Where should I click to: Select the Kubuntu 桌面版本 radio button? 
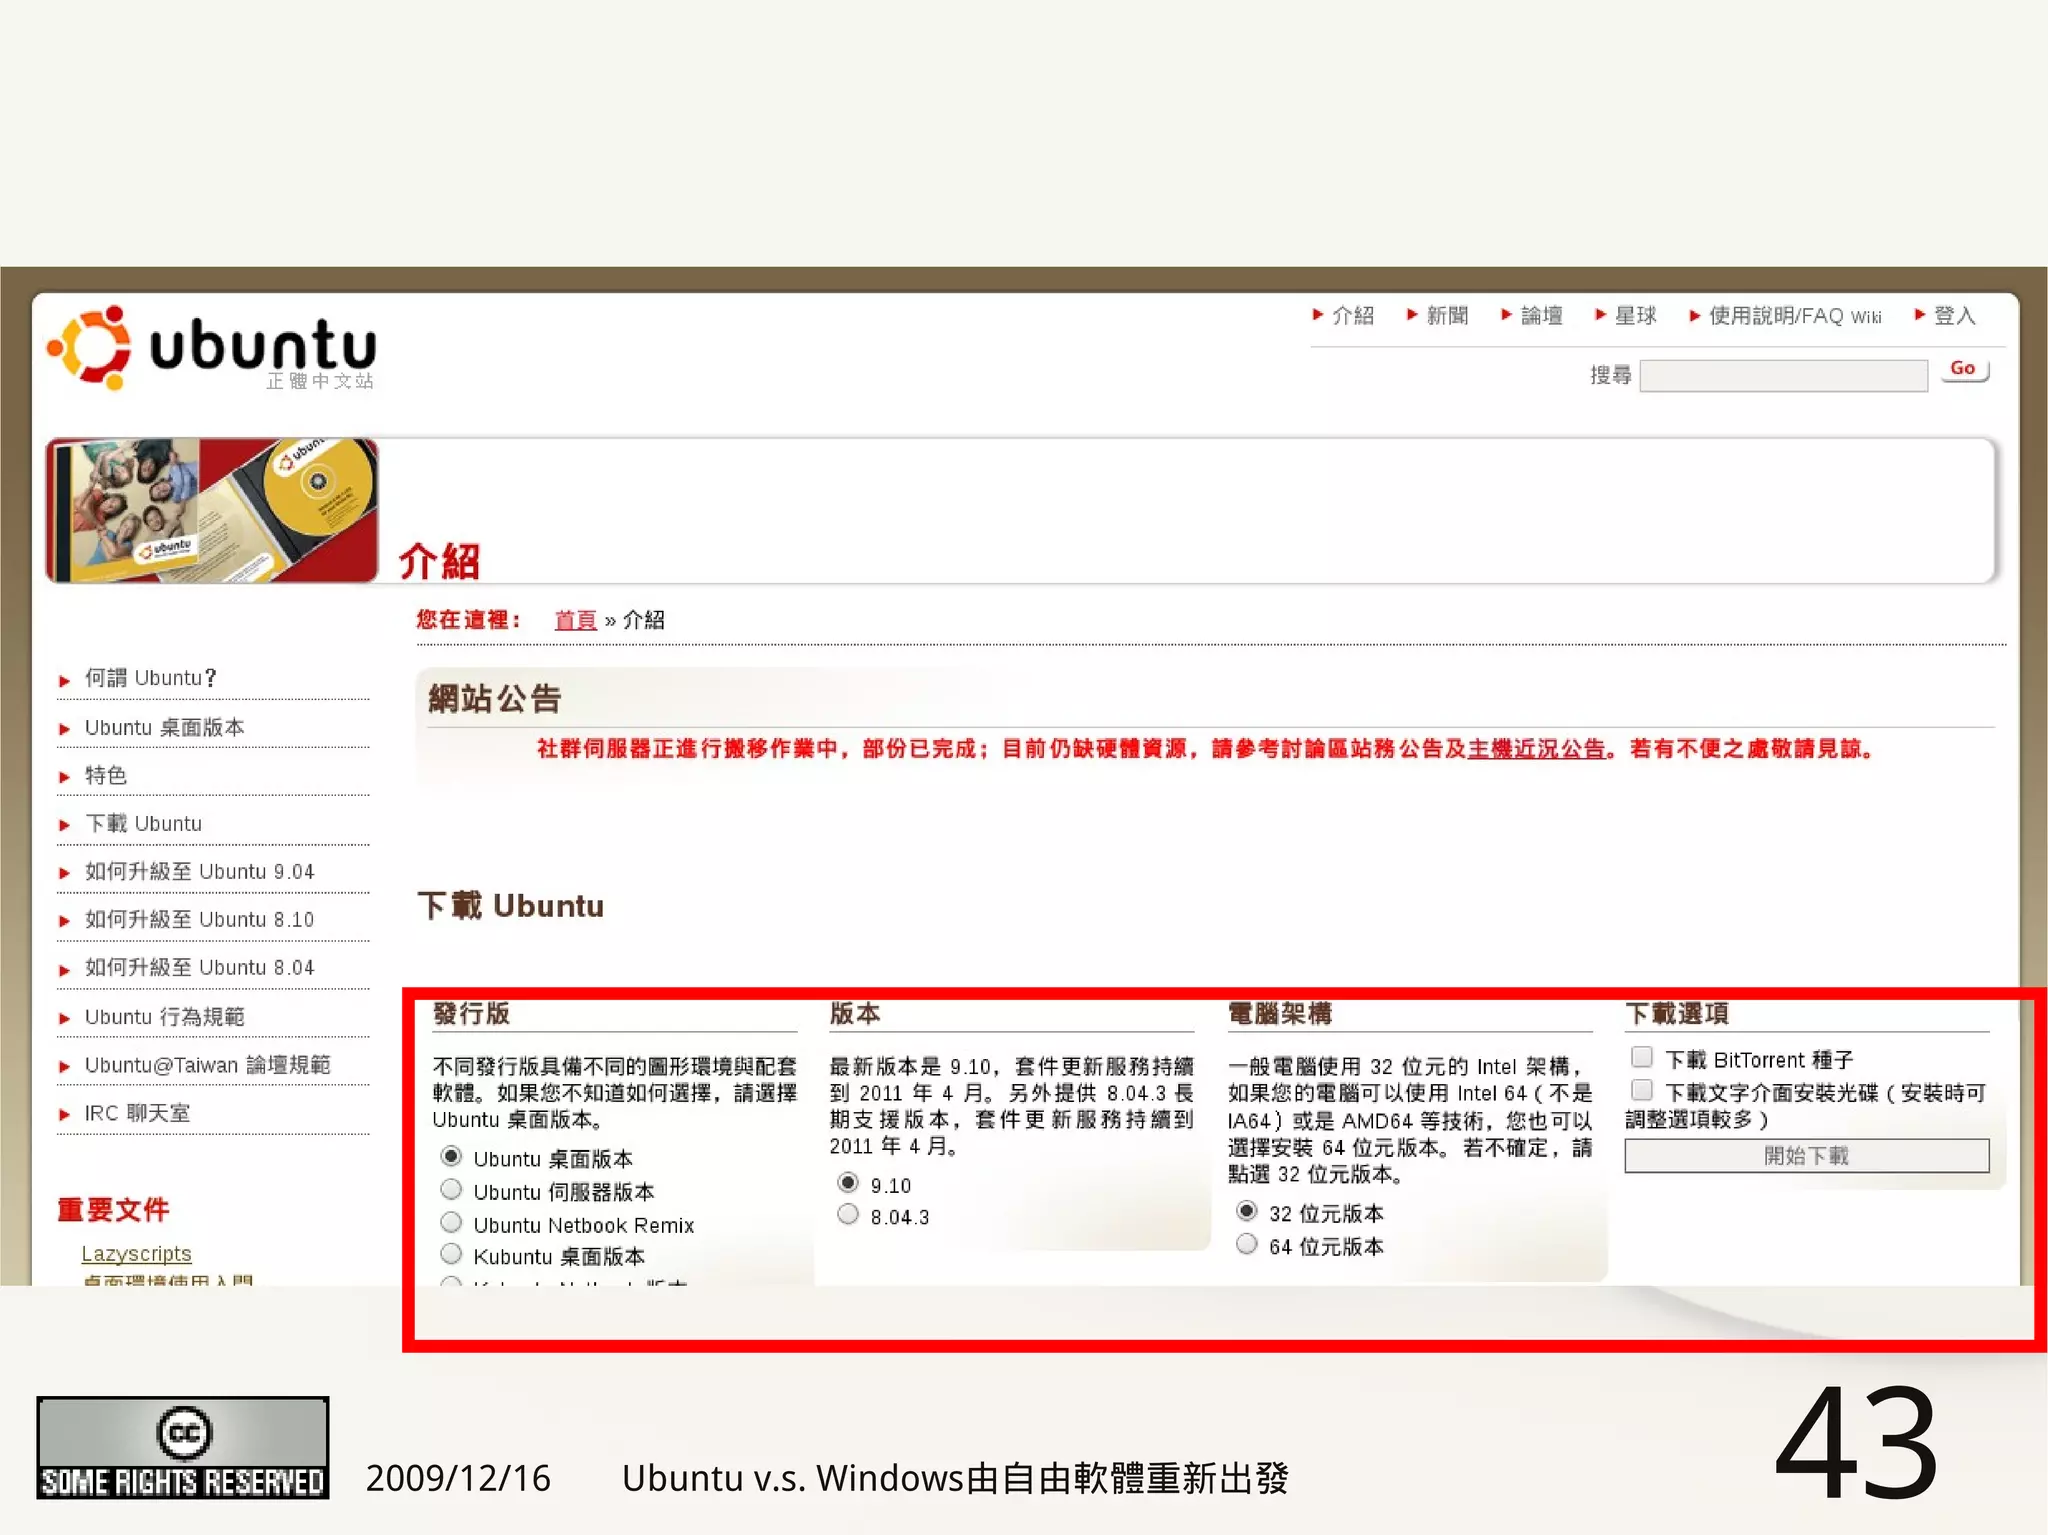(451, 1255)
